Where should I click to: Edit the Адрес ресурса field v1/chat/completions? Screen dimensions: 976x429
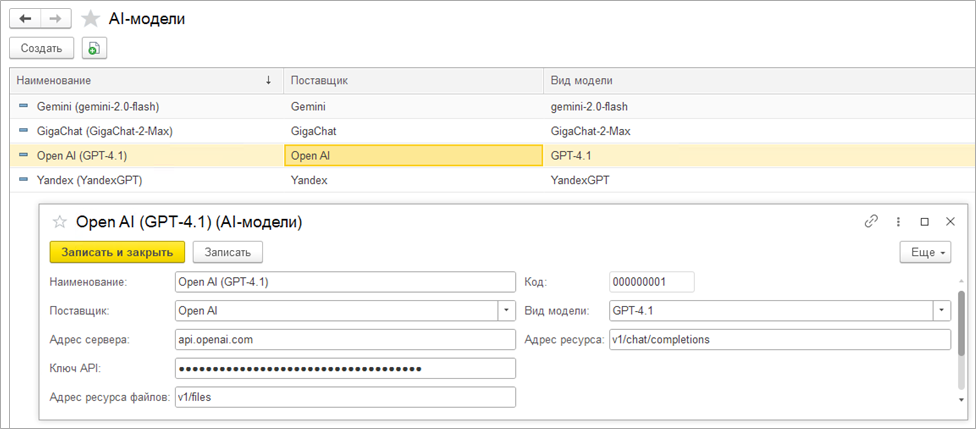click(780, 340)
